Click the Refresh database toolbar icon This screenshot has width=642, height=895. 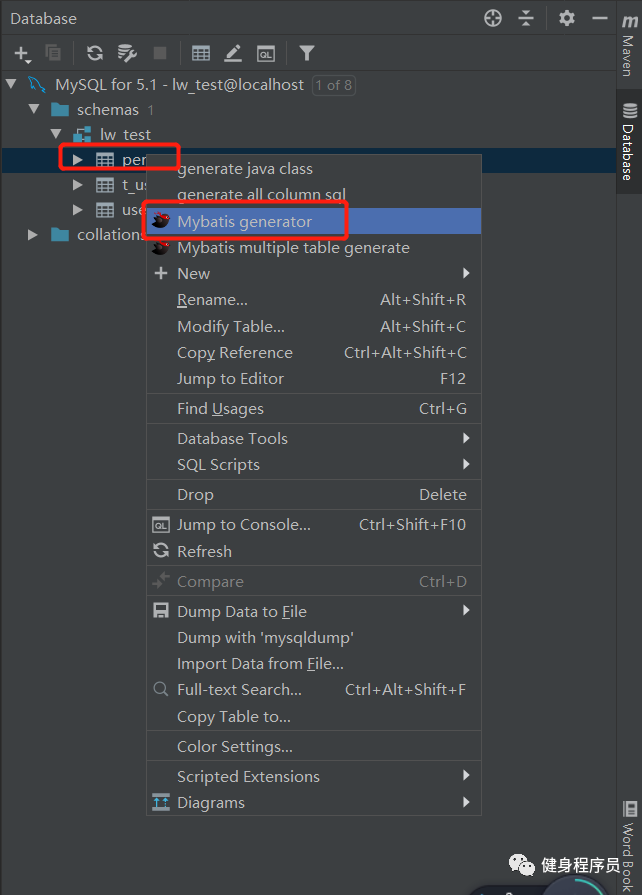(95, 53)
